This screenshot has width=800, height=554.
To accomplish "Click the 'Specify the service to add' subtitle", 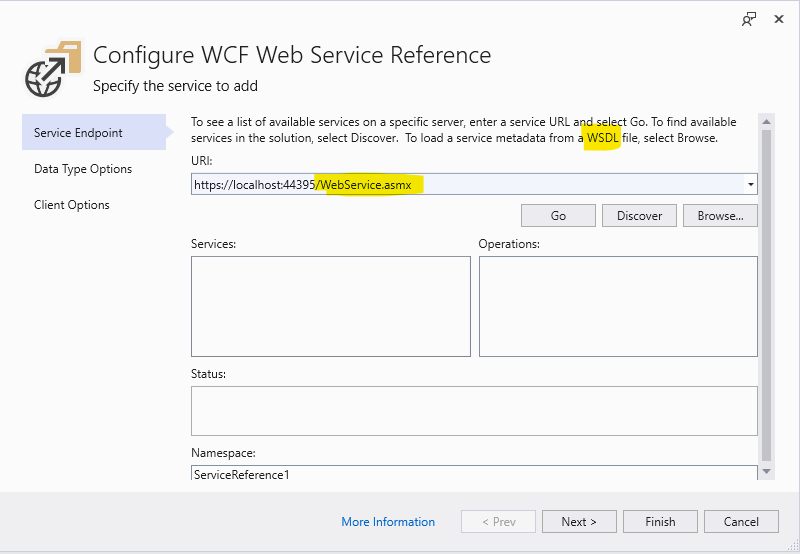I will coord(175,86).
